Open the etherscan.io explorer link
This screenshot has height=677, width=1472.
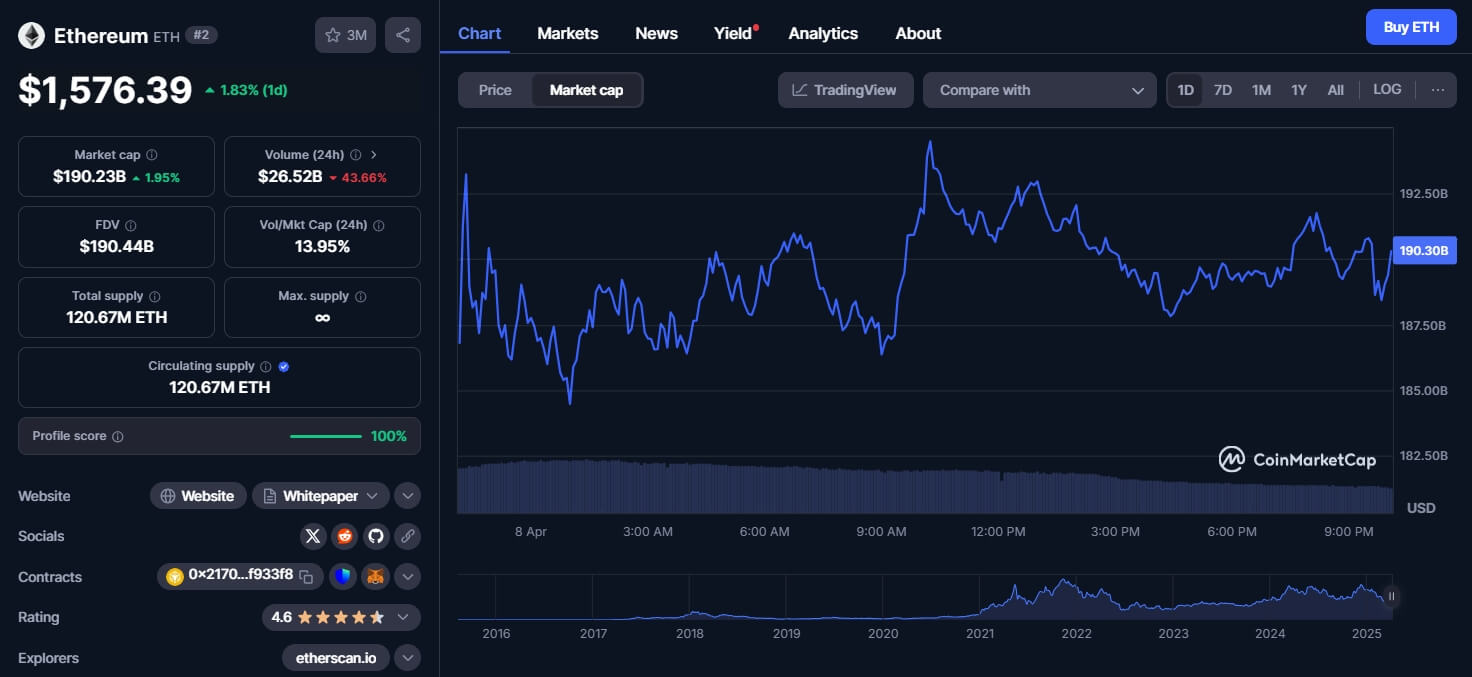pyautogui.click(x=335, y=658)
